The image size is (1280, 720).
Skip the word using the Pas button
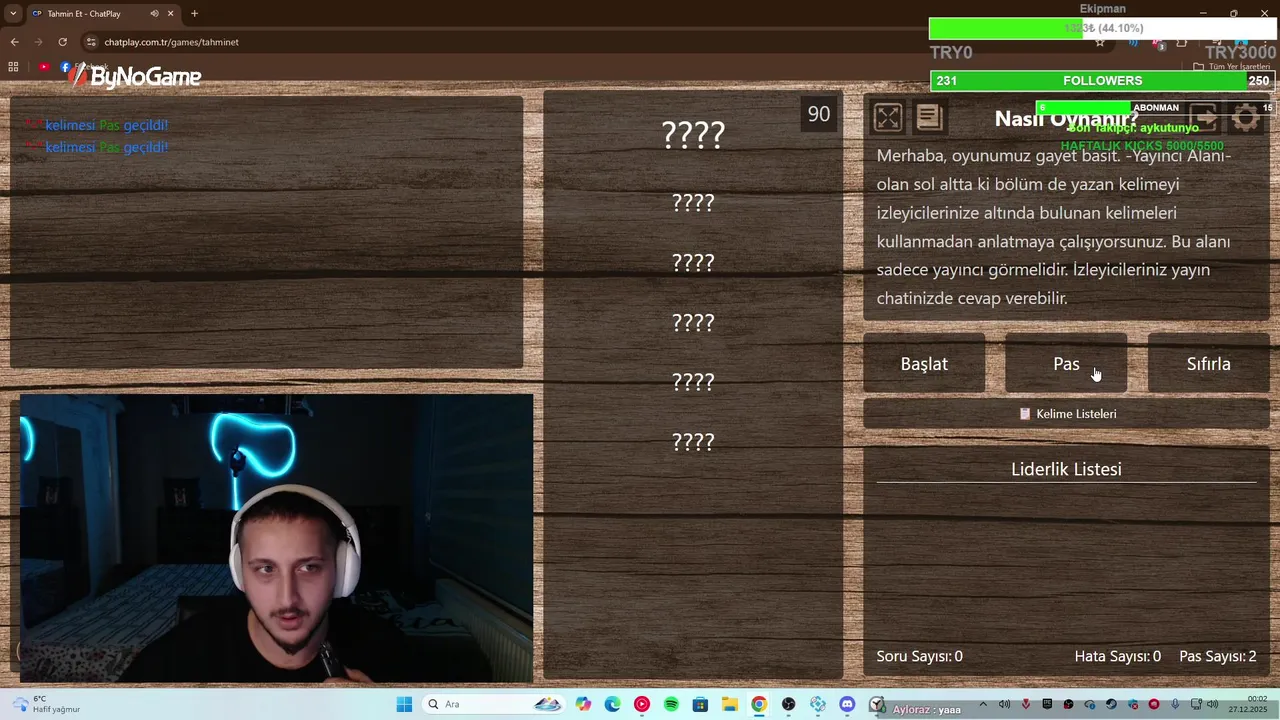(x=1066, y=364)
